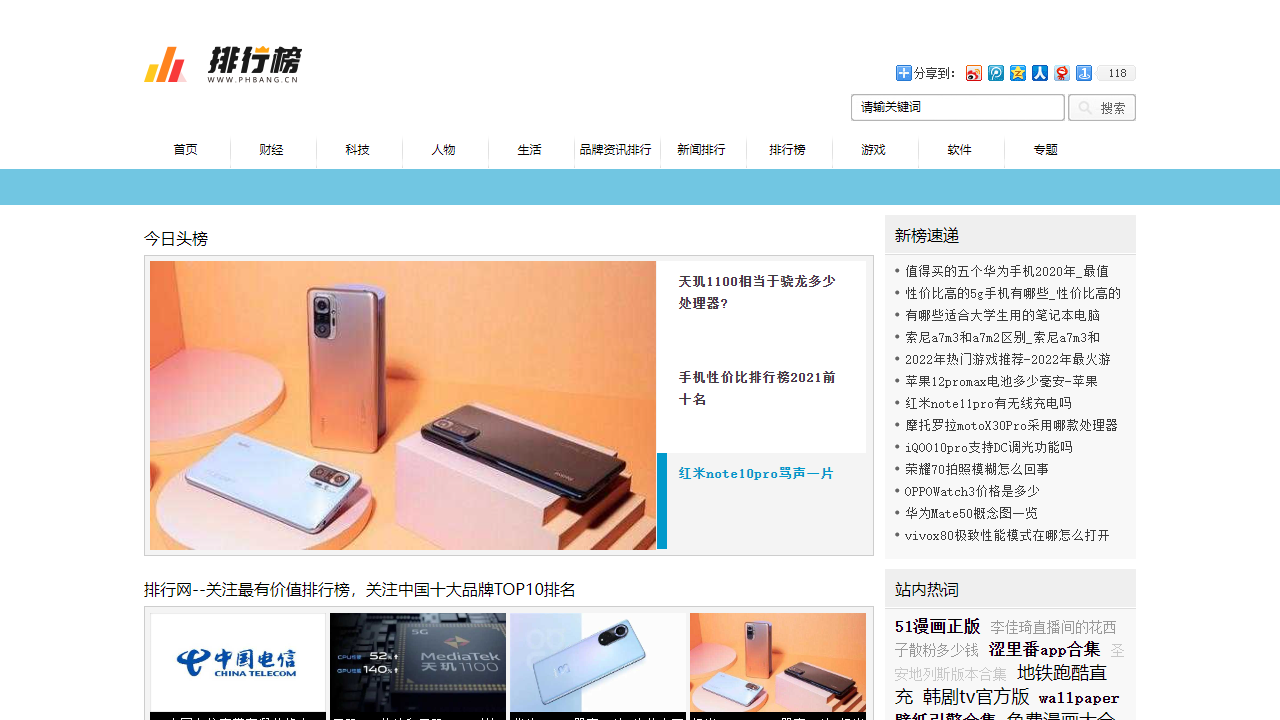Image resolution: width=1280 pixels, height=720 pixels.
Task: Open the 排行榜 nav tab
Action: coord(788,150)
